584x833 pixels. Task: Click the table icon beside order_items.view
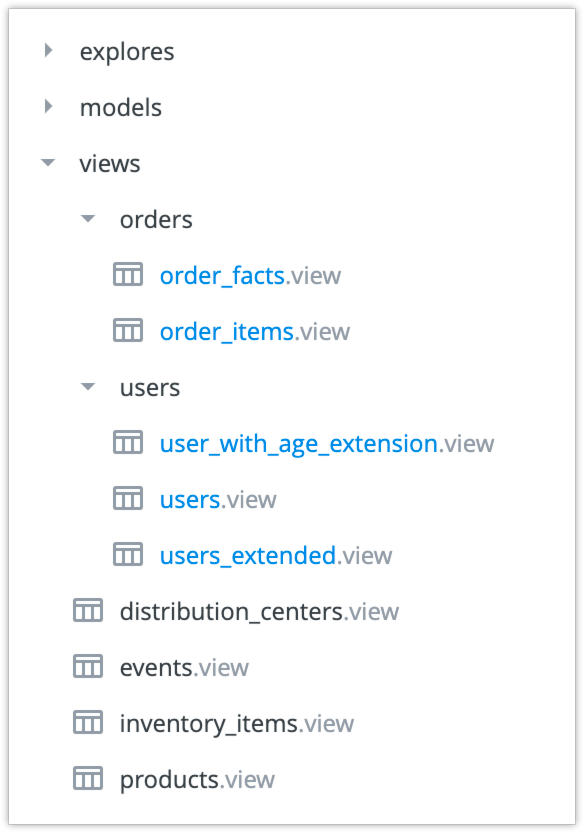(x=128, y=330)
